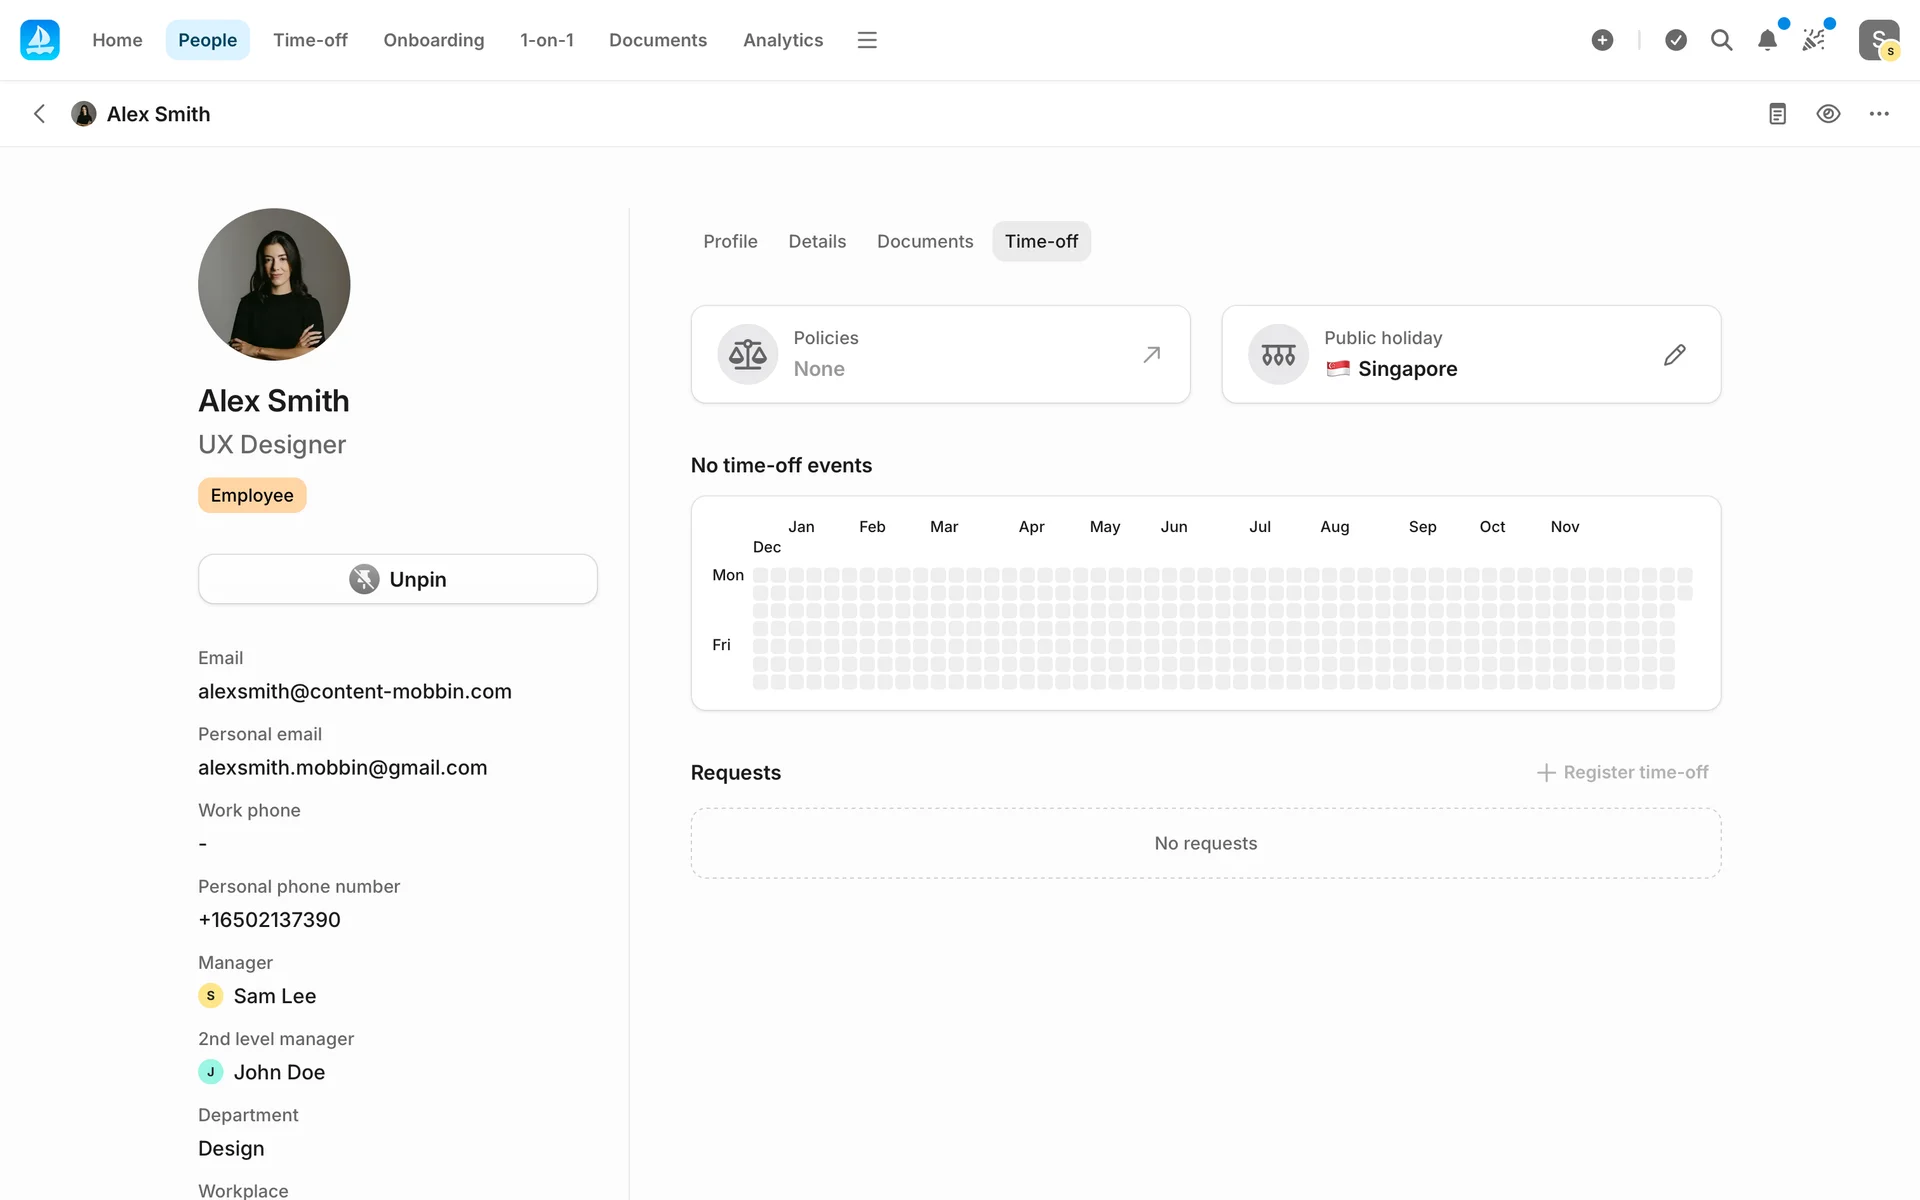The height and width of the screenshot is (1200, 1920).
Task: Click the celebration confetti icon
Action: (x=1813, y=40)
